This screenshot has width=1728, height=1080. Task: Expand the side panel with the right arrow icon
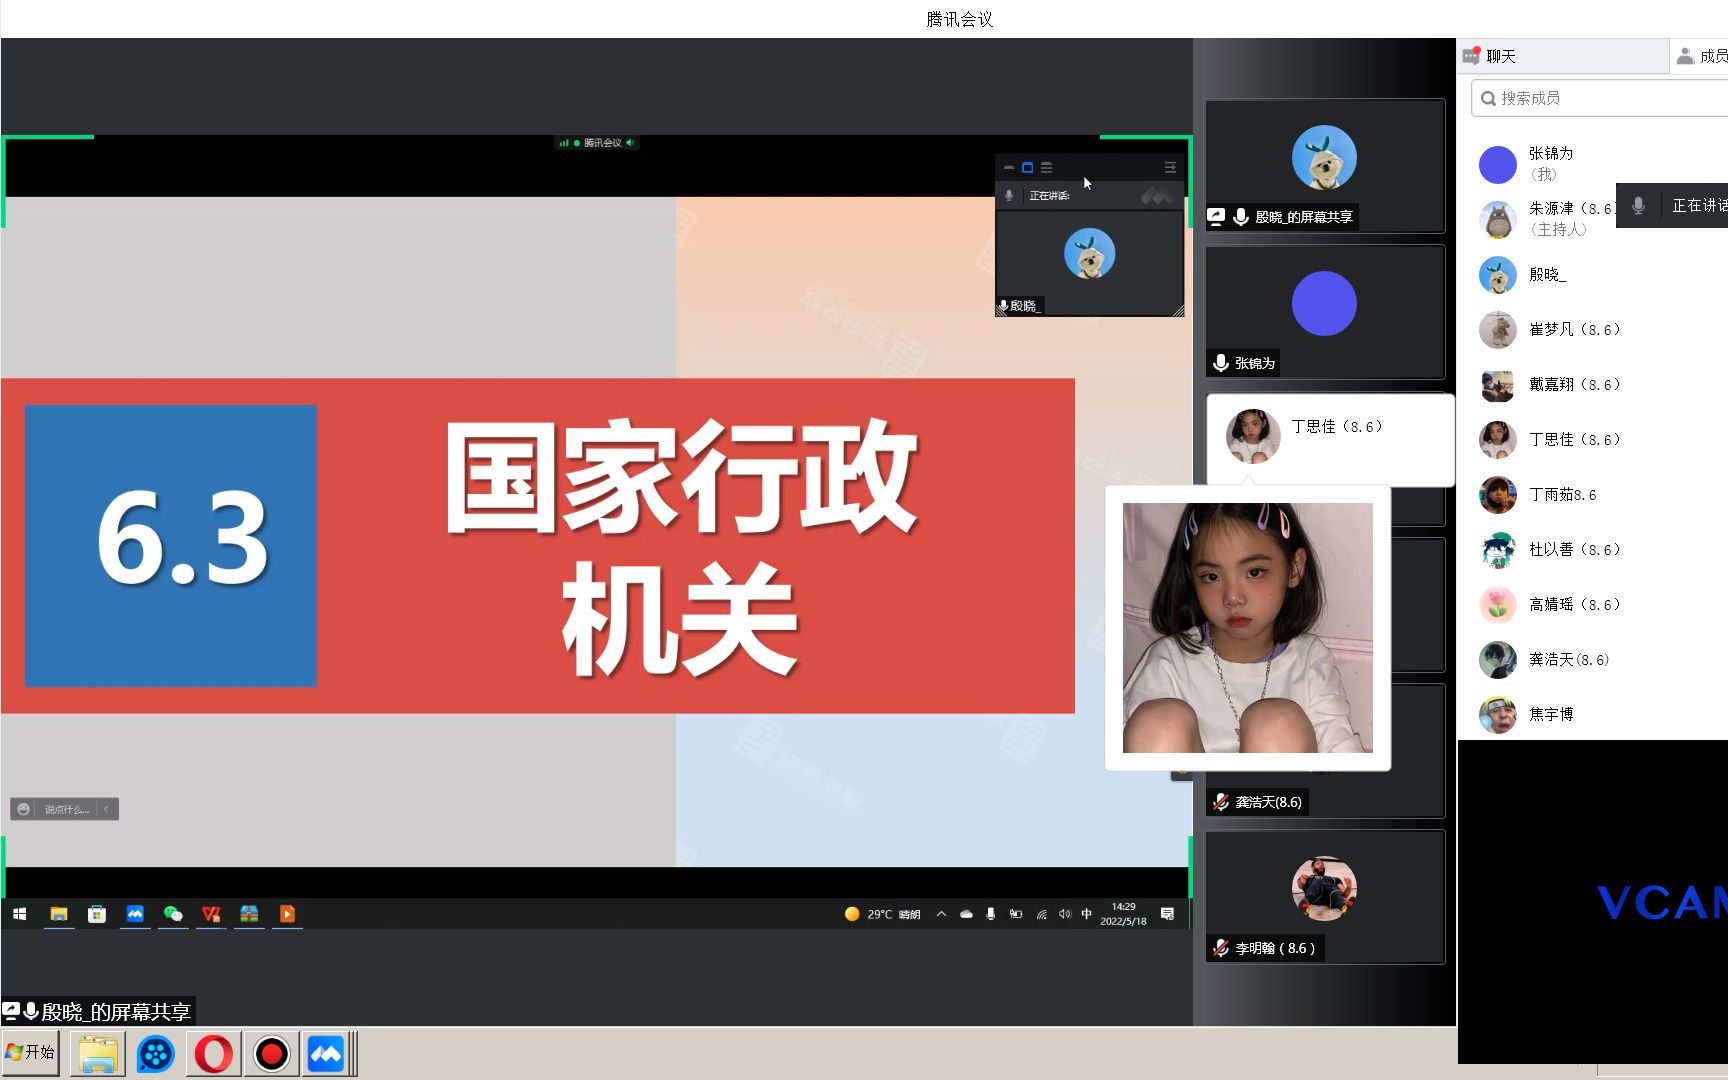(x=1170, y=167)
